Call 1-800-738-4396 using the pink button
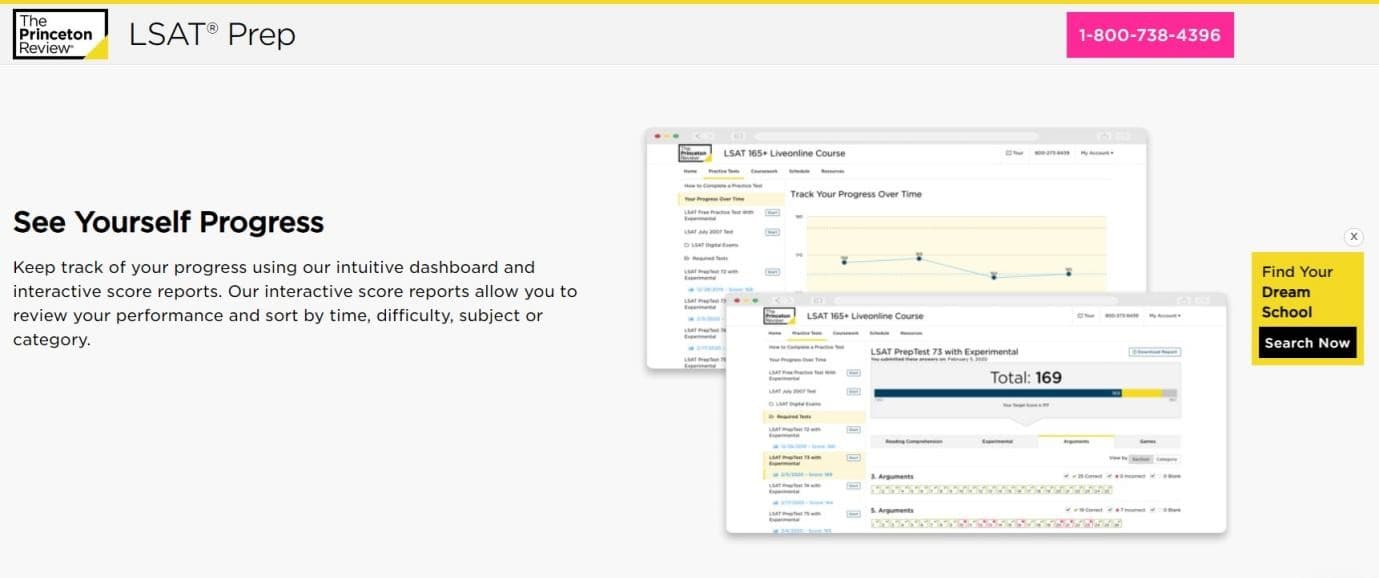Image resolution: width=1379 pixels, height=578 pixels. click(x=1149, y=35)
